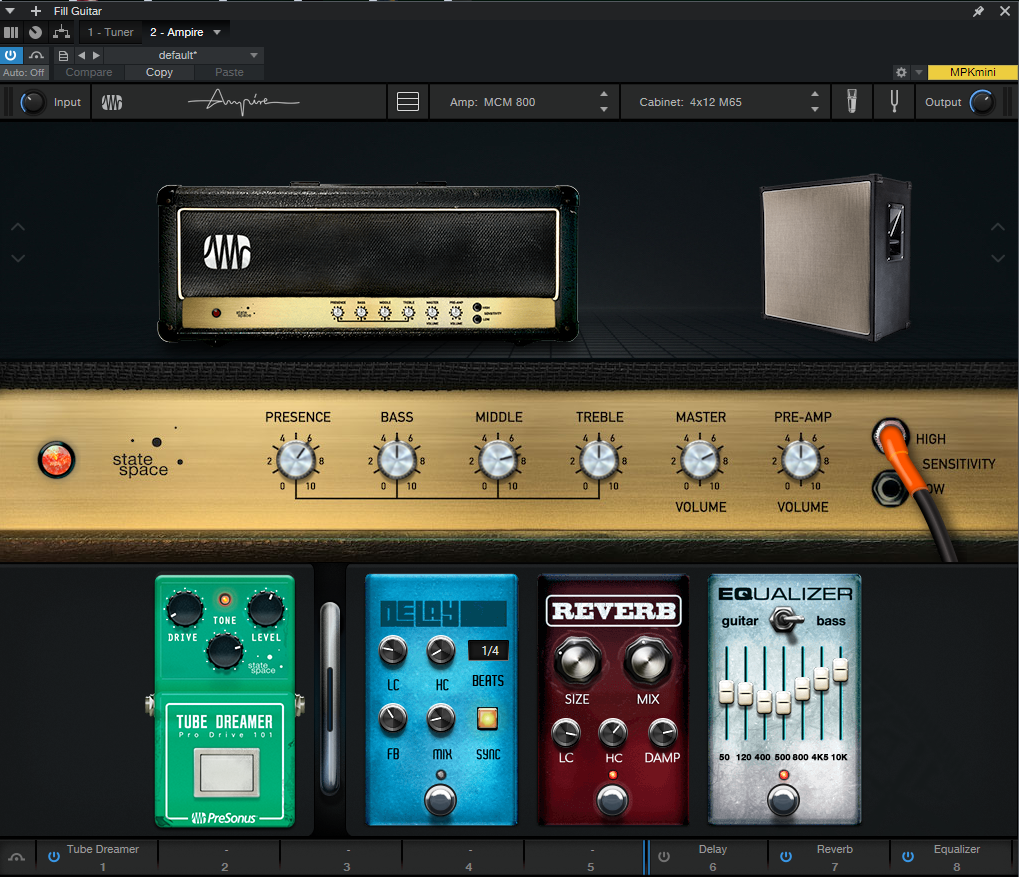Click the automation mode icon beside power

[36, 55]
